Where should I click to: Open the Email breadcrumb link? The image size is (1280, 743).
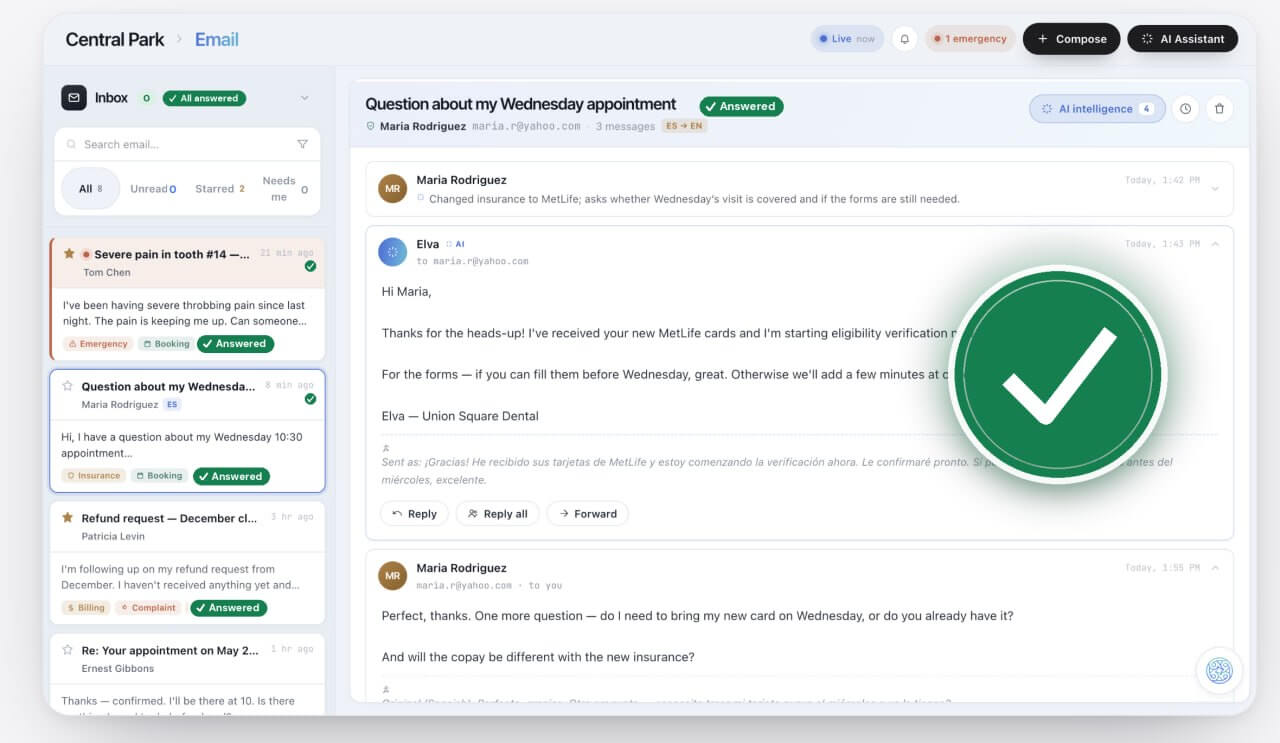216,40
